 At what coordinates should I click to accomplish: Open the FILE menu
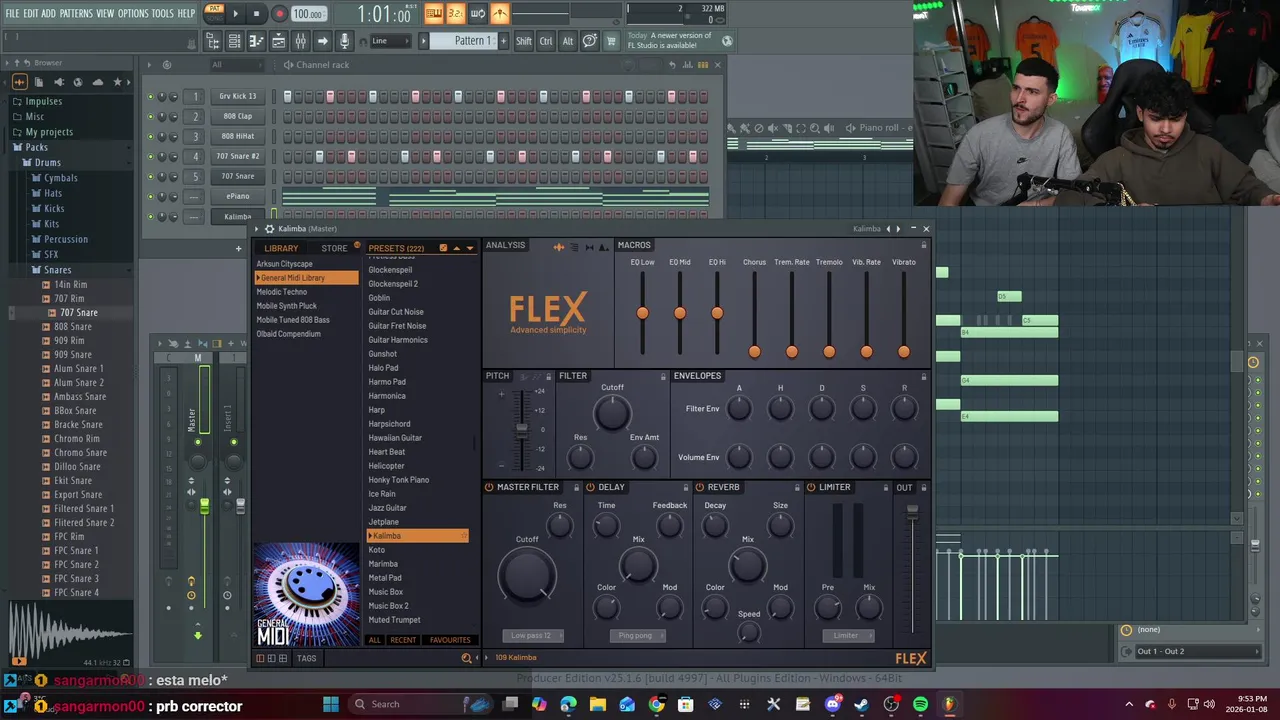click(x=12, y=14)
